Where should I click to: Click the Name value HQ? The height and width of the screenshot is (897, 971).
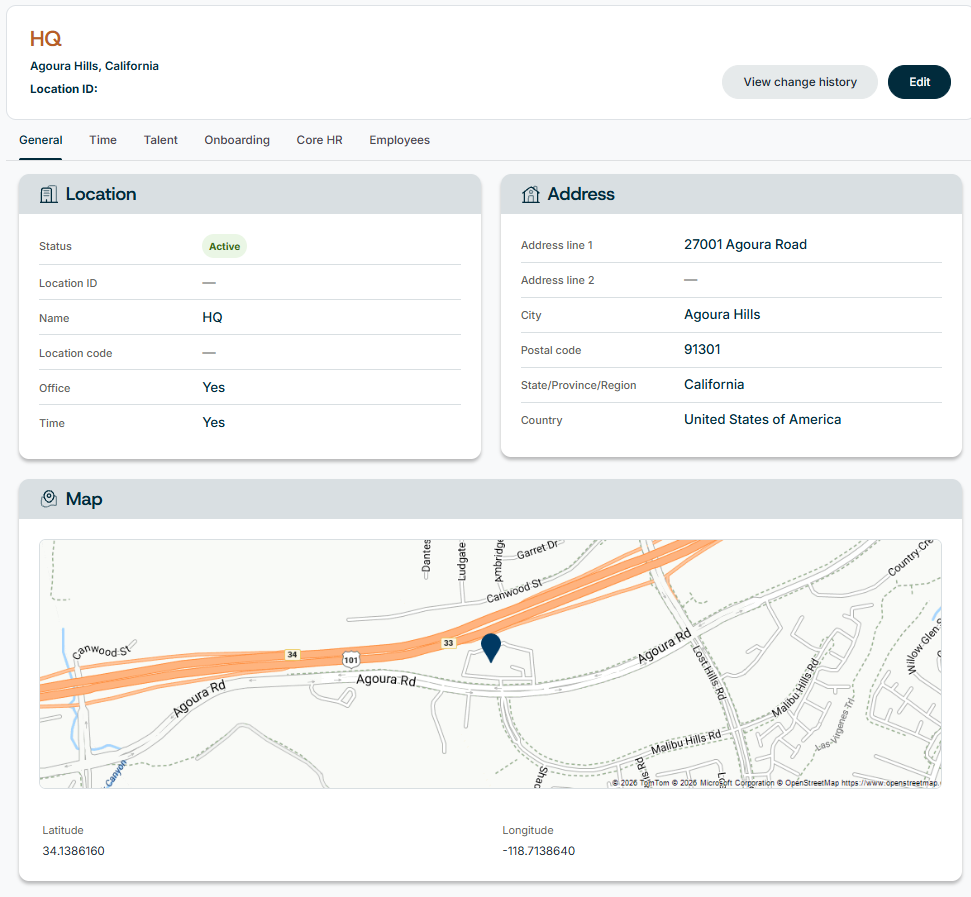[x=212, y=318]
